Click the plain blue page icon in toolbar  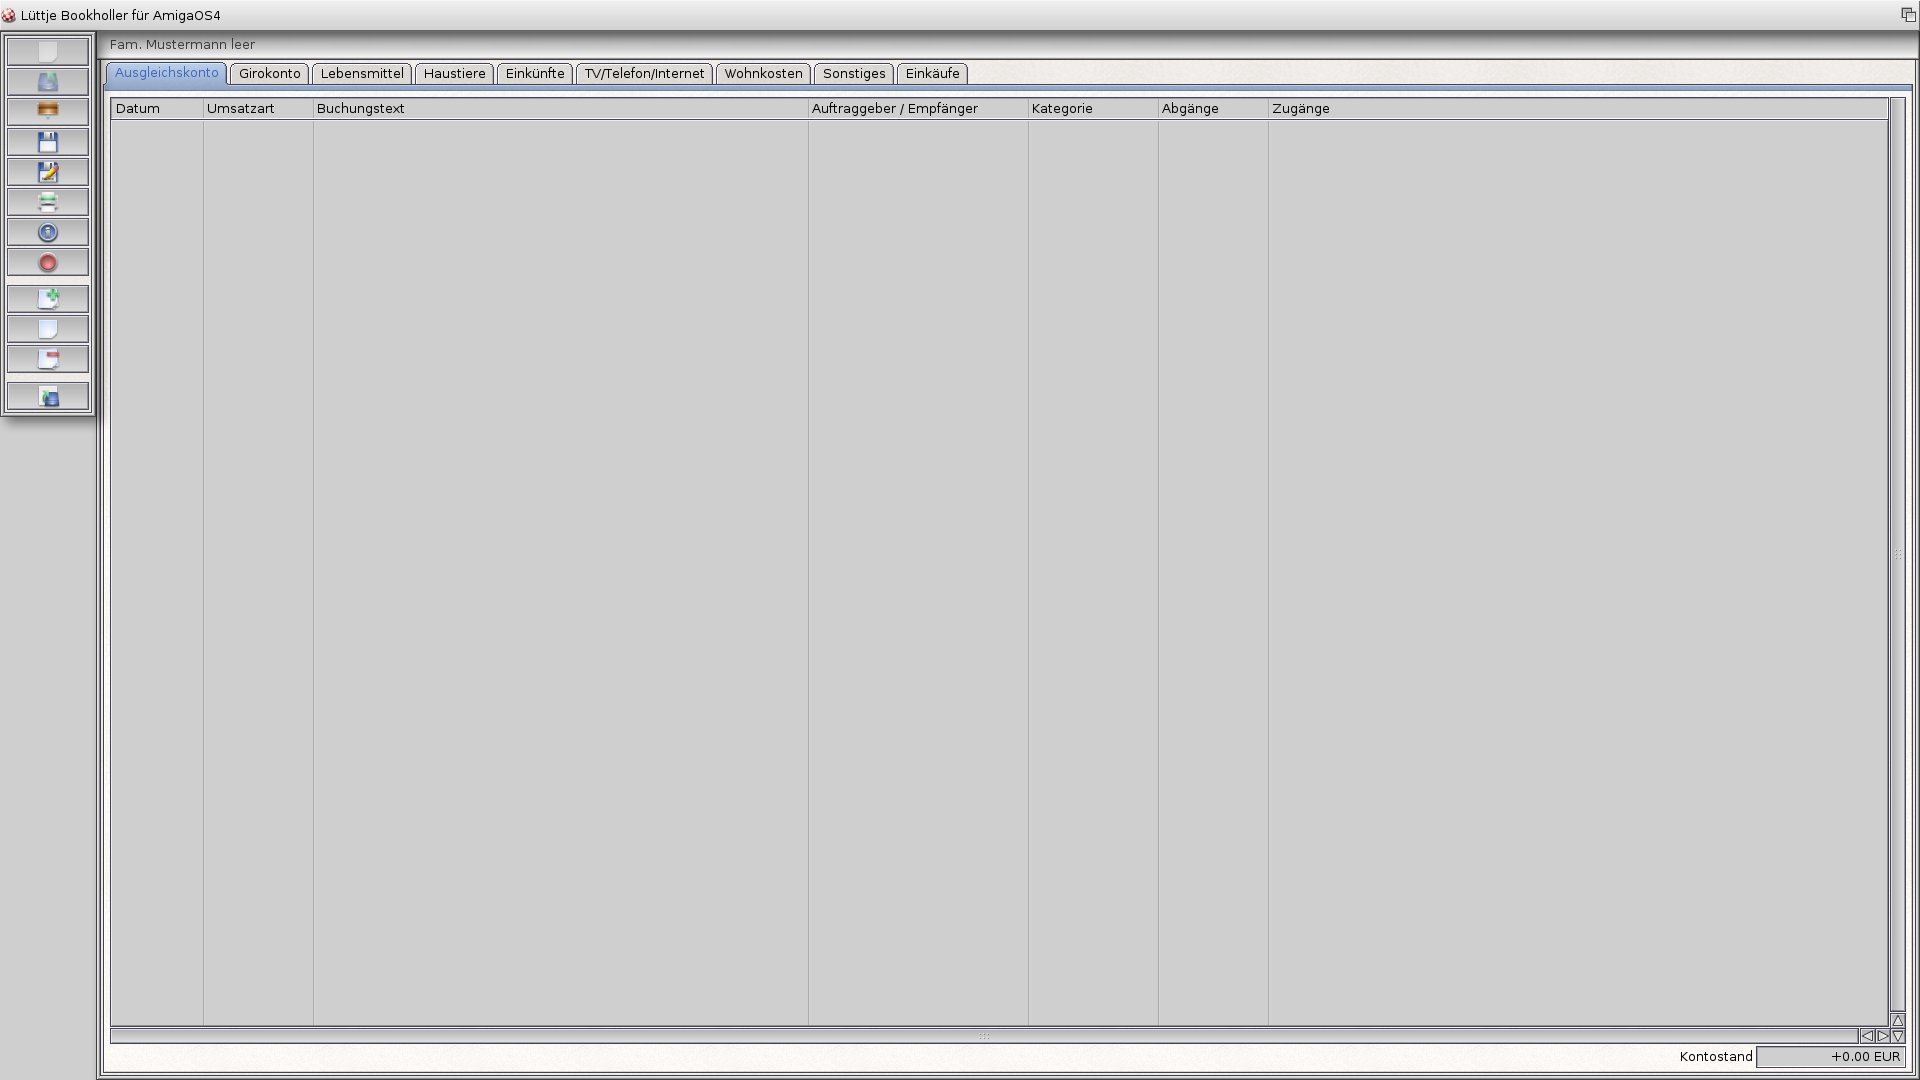47,329
